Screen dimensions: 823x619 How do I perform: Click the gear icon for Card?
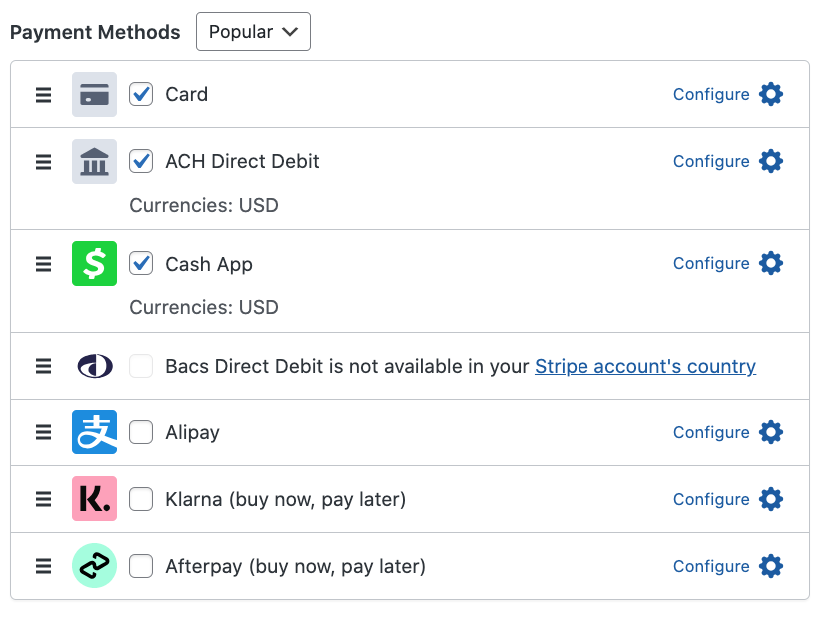tap(770, 94)
